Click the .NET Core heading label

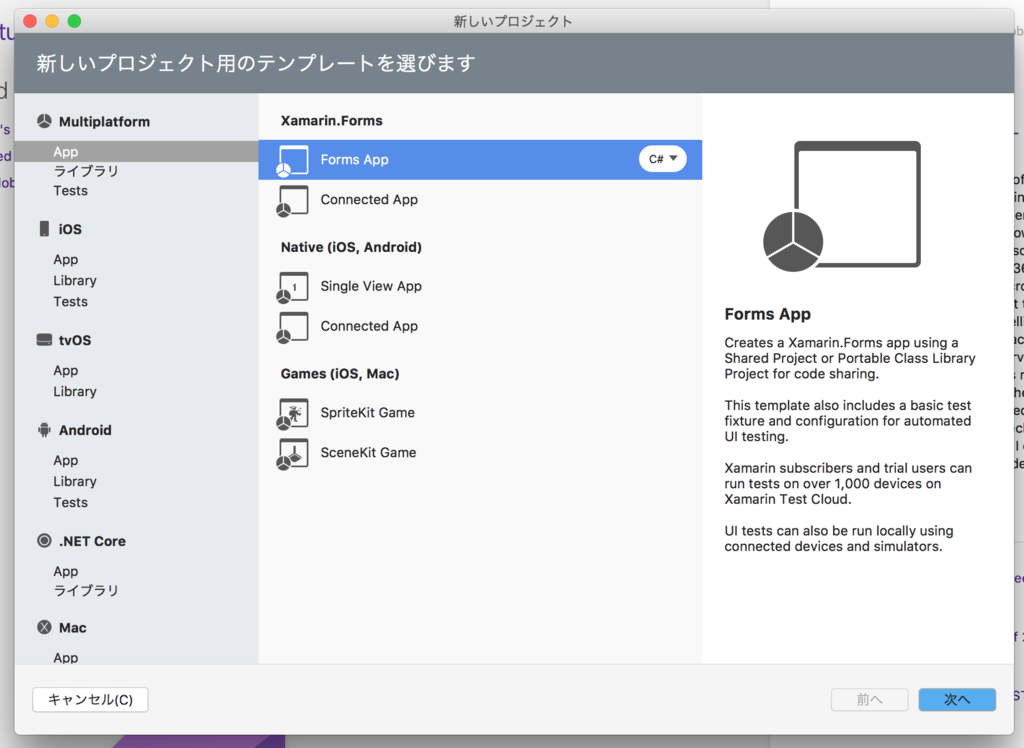(92, 542)
